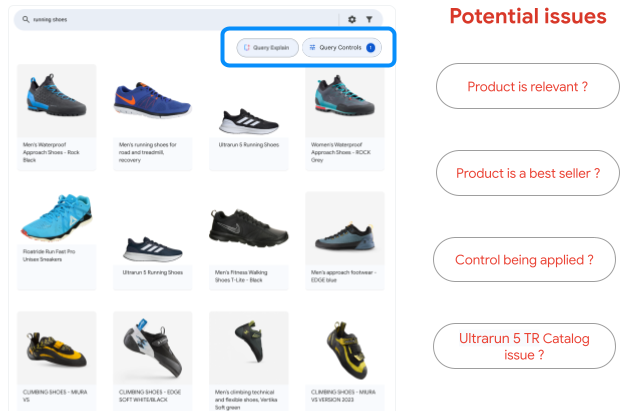
Task: Open the yellow Climbing Shoes MIURA VS image
Action: pos(56,348)
